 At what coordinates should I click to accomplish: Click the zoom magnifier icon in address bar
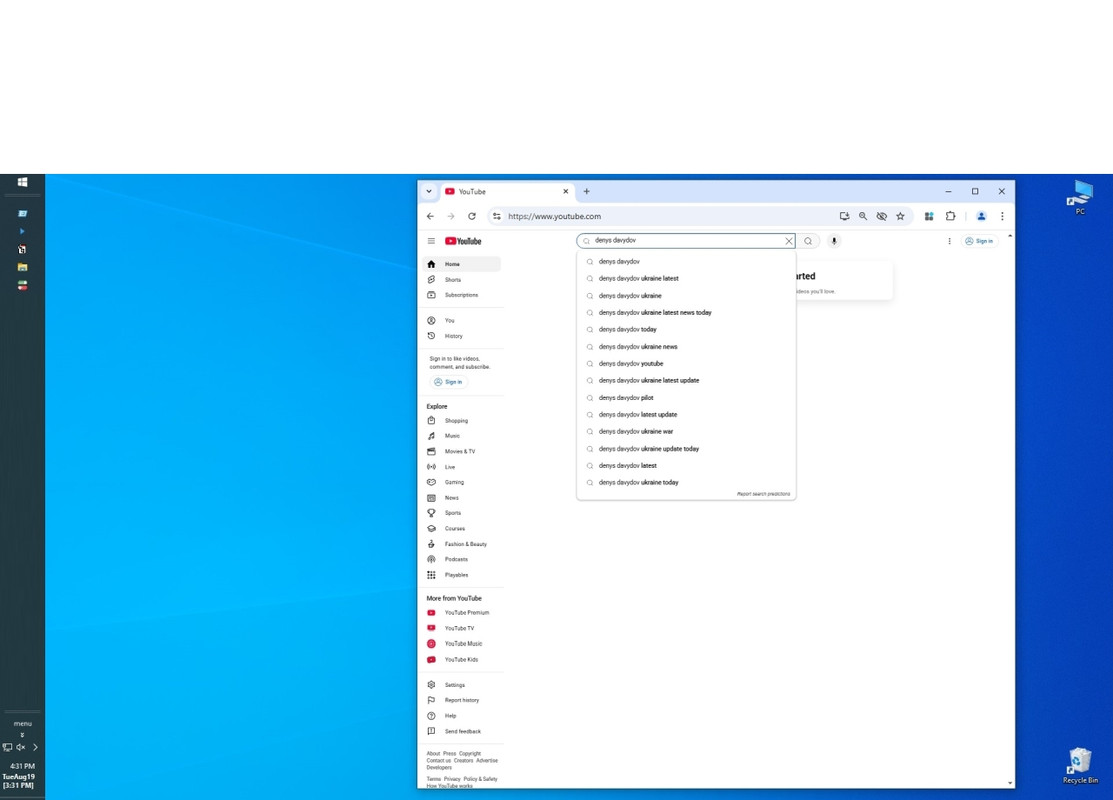[863, 217]
